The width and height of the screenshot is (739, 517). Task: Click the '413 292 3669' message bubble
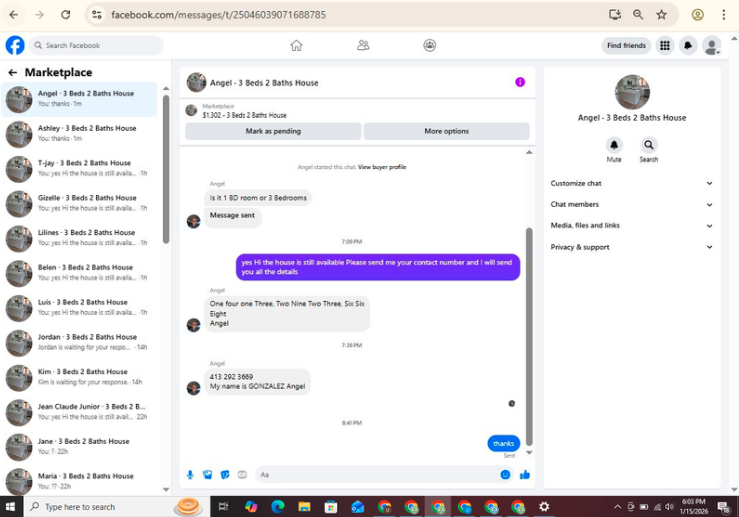click(x=257, y=381)
